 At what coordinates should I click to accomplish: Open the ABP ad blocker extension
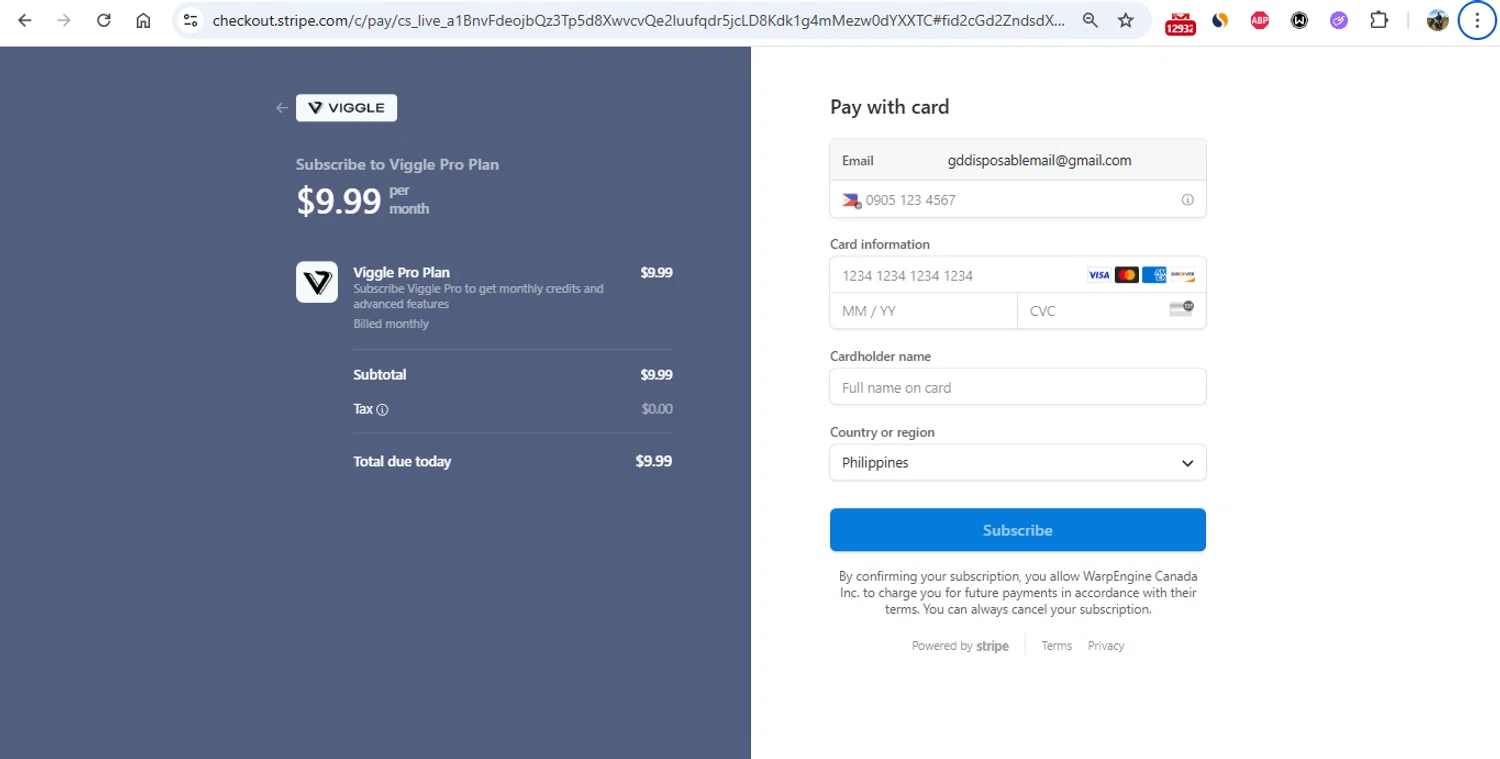[x=1260, y=20]
